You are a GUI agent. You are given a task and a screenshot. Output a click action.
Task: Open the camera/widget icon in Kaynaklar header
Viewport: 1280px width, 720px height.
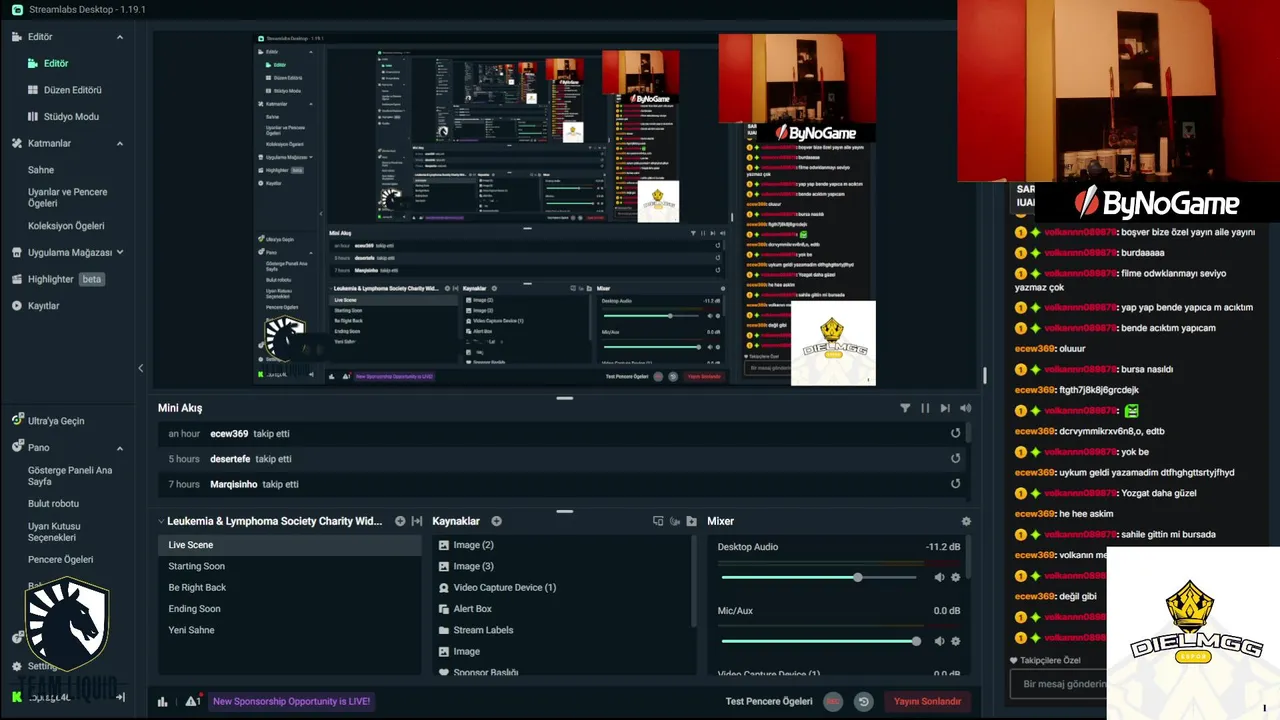pyautogui.click(x=675, y=521)
